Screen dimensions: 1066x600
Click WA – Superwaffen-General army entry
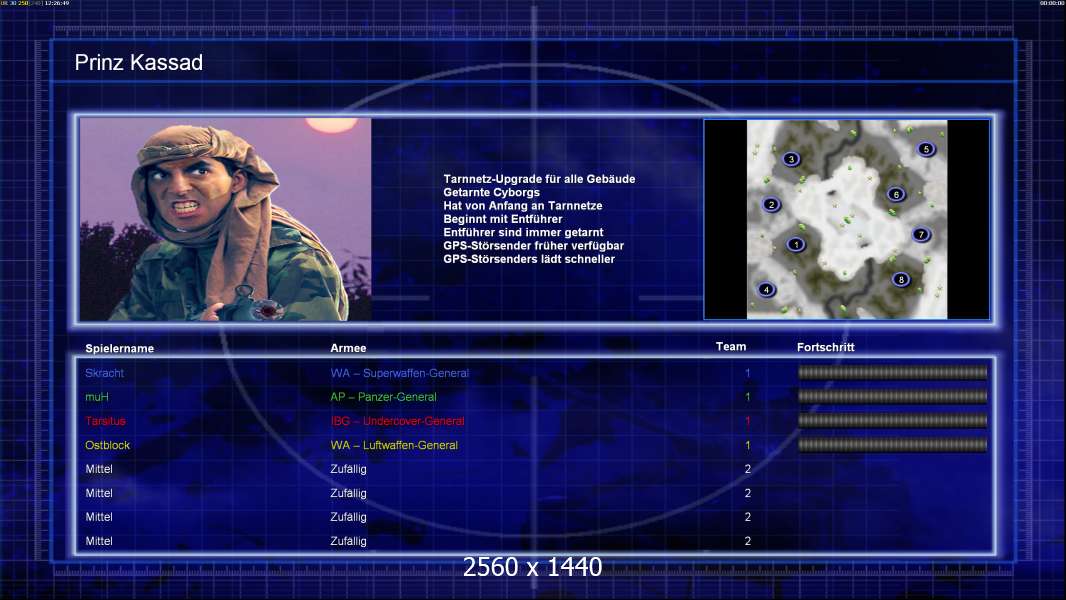400,373
